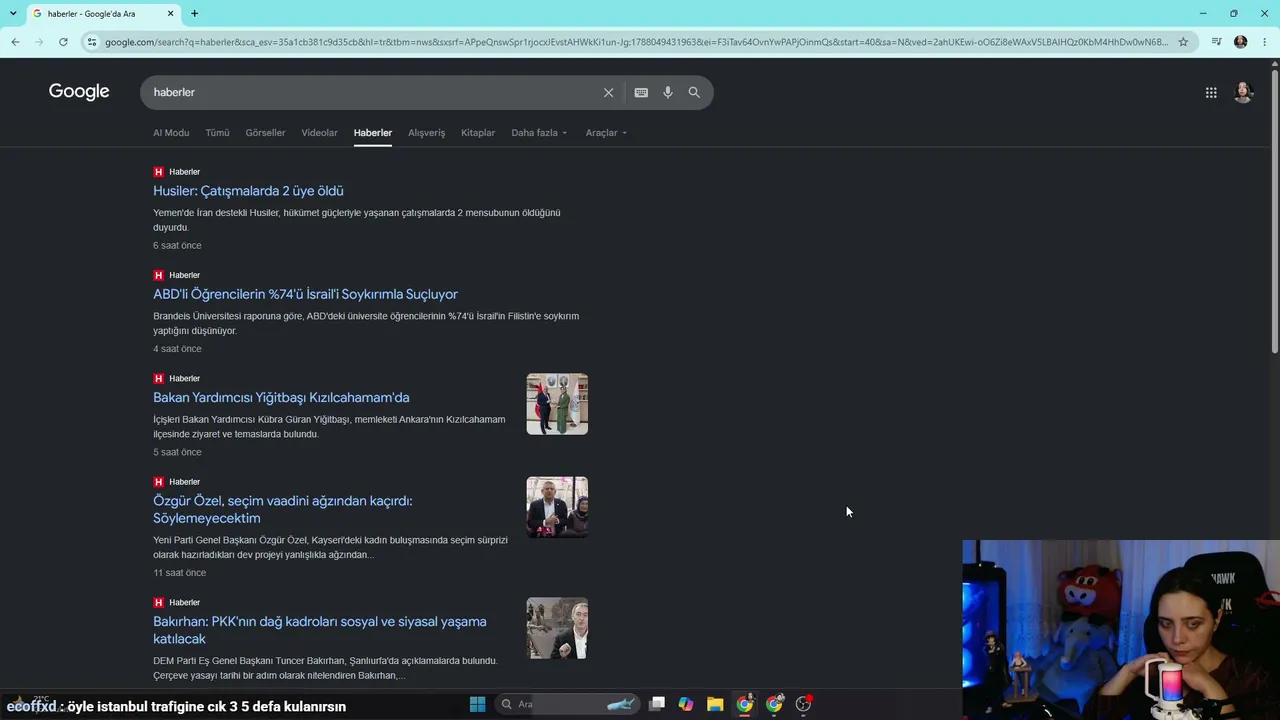Click the Chrome address bar URL

tap(636, 42)
